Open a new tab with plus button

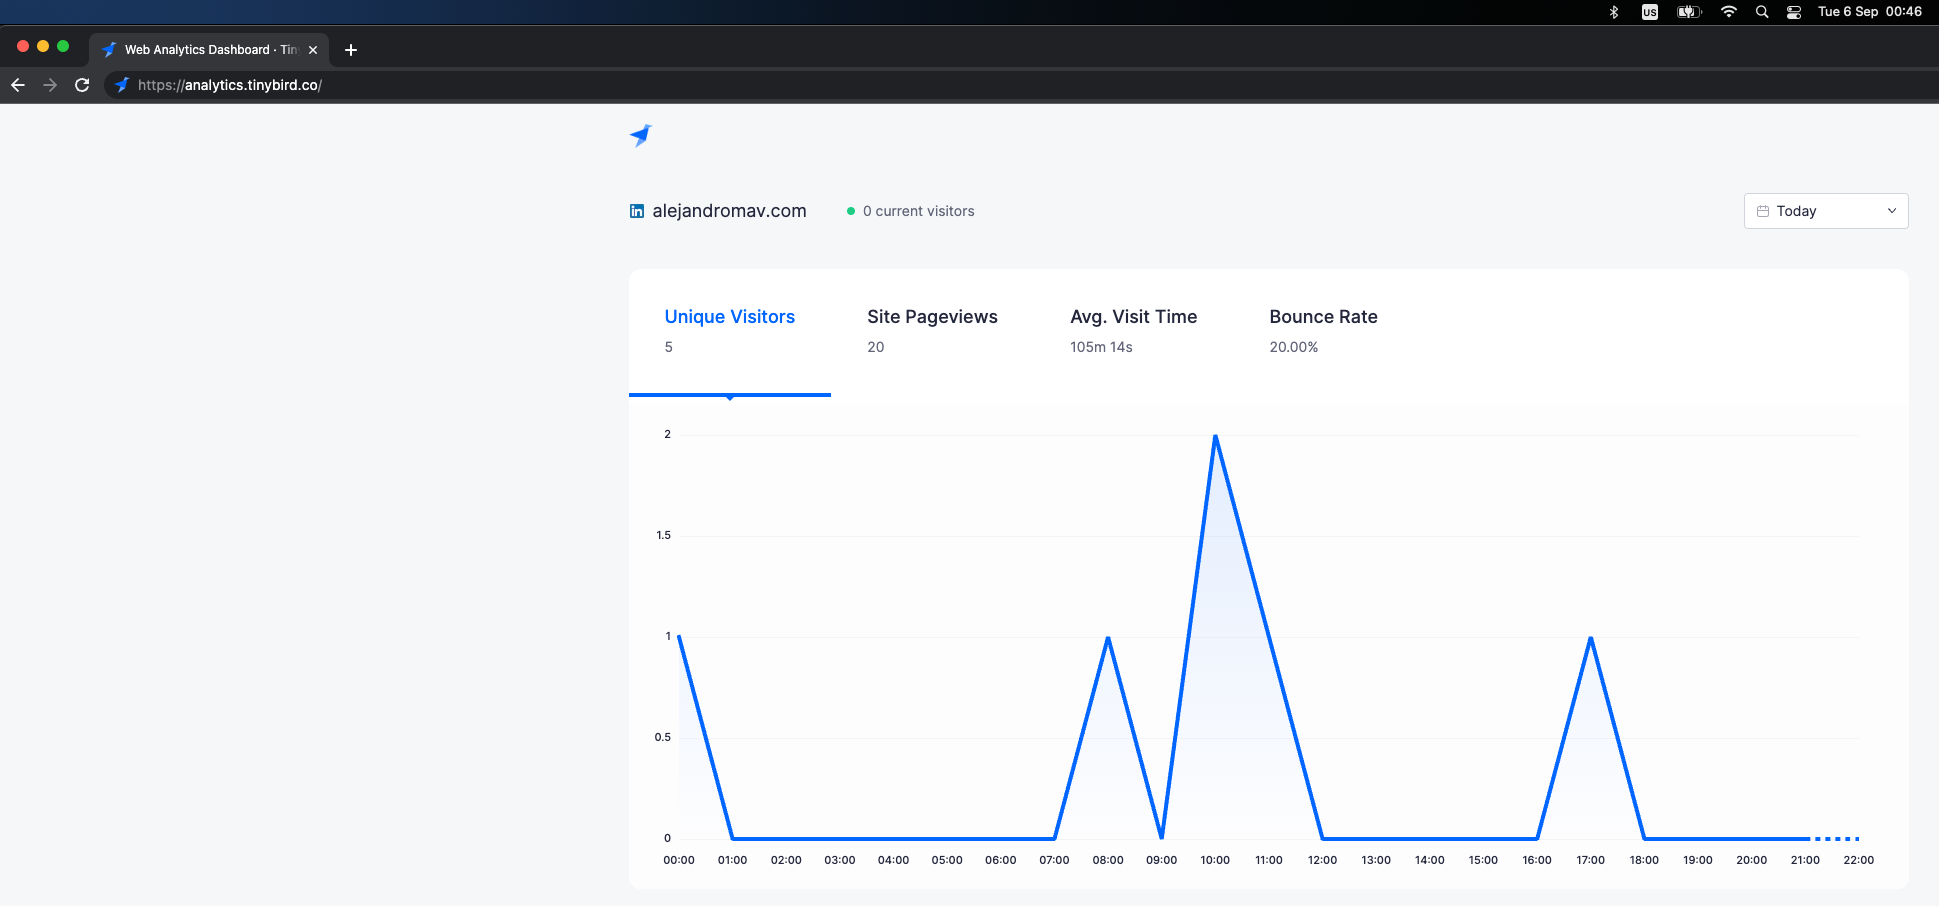pyautogui.click(x=351, y=49)
